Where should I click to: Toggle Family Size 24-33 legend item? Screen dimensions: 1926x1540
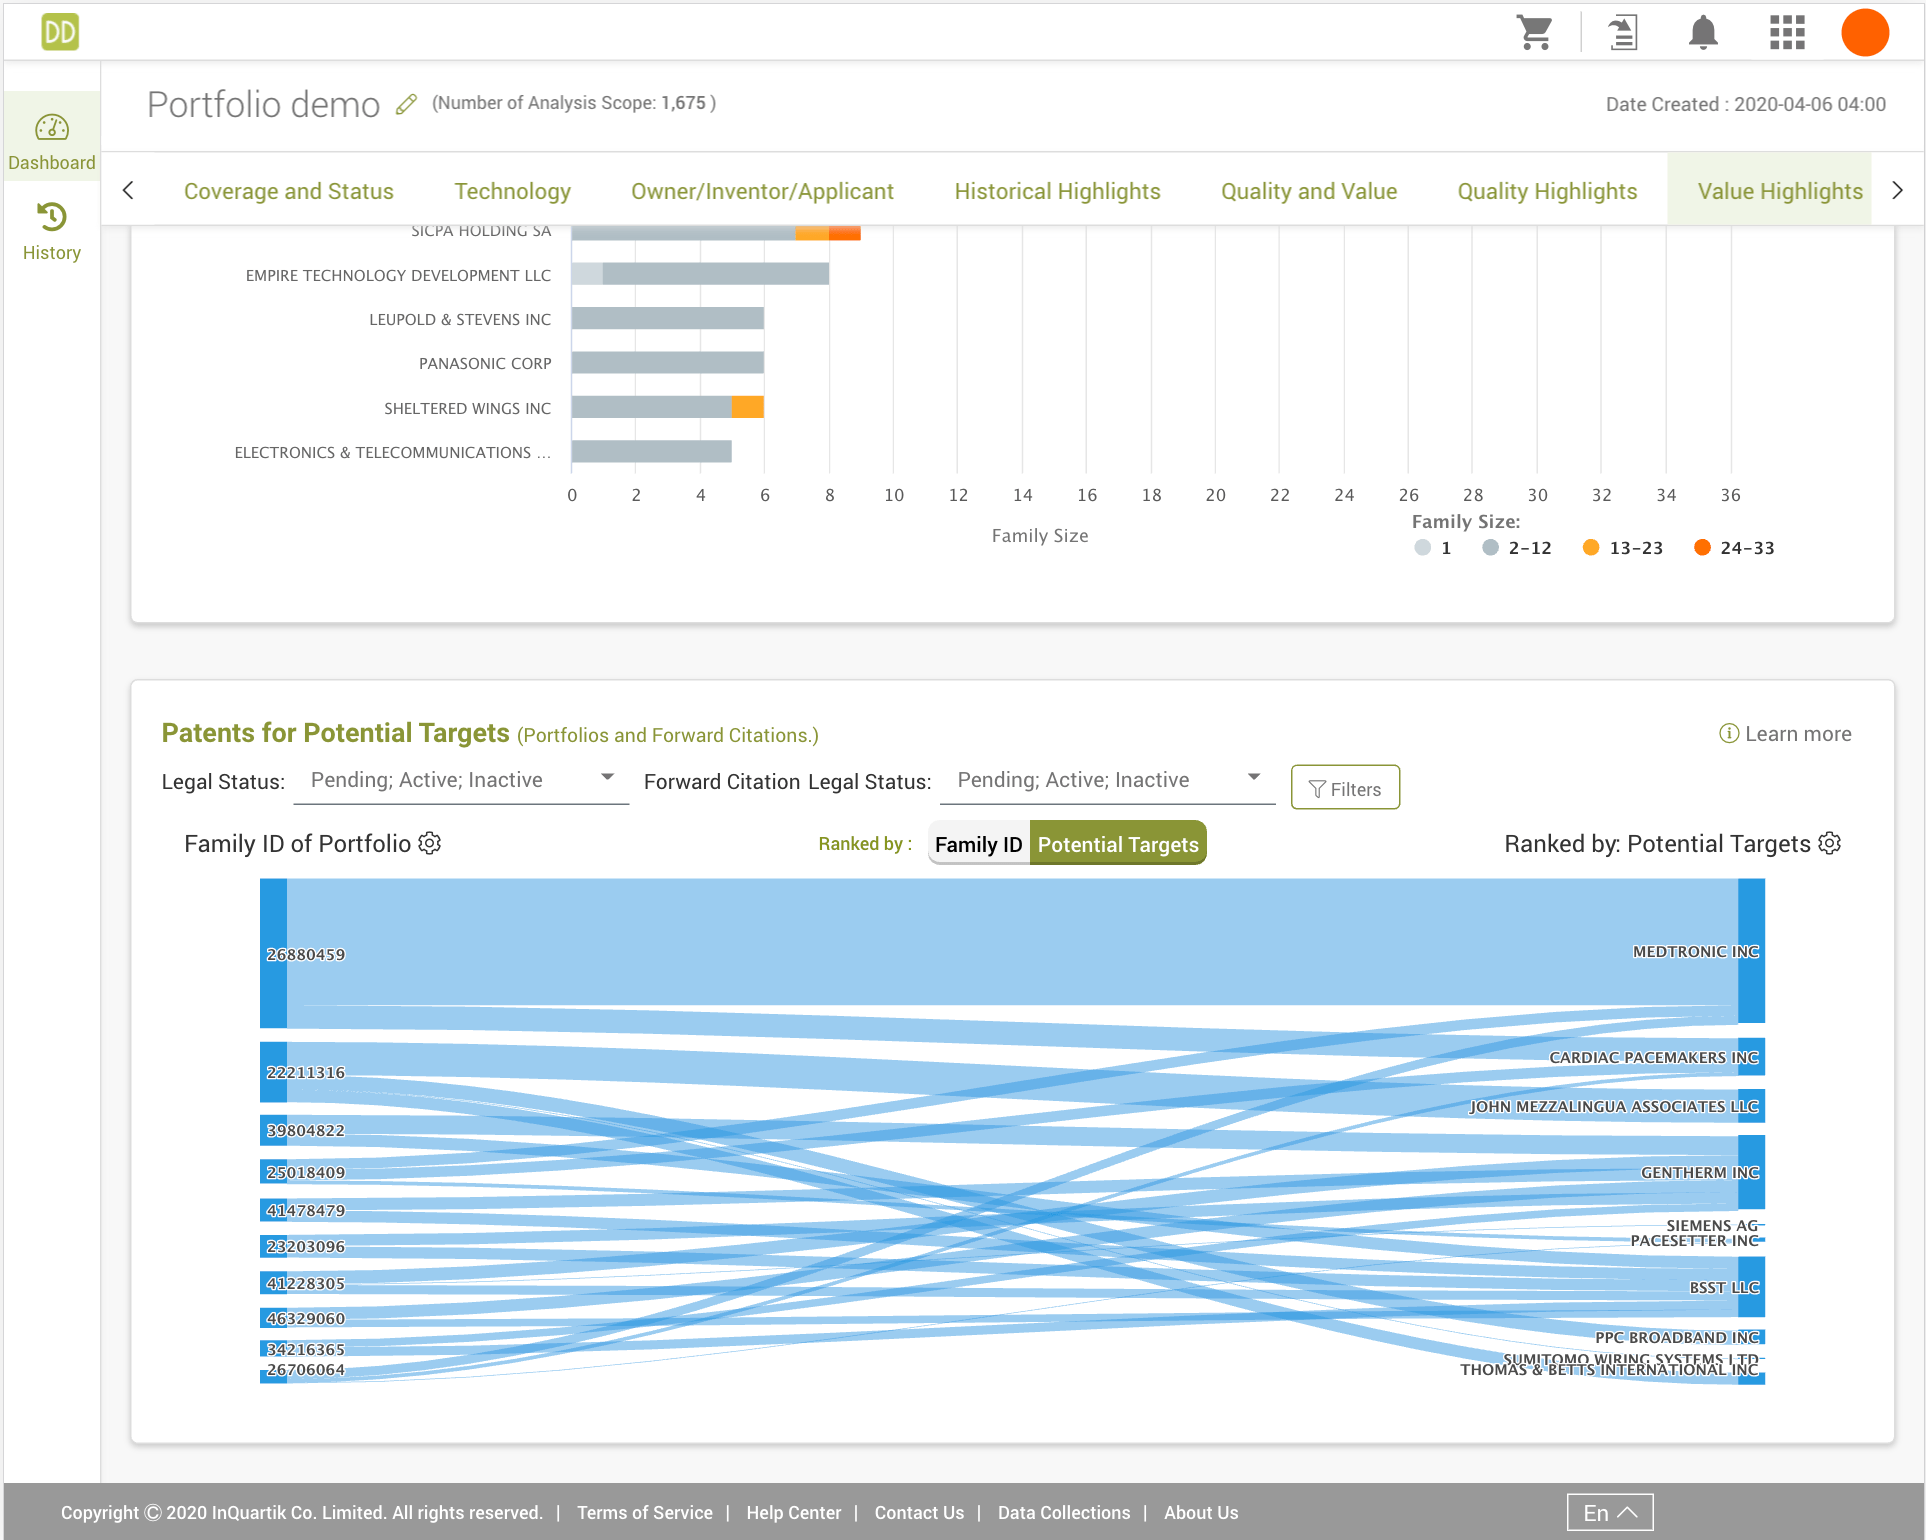click(x=1734, y=548)
